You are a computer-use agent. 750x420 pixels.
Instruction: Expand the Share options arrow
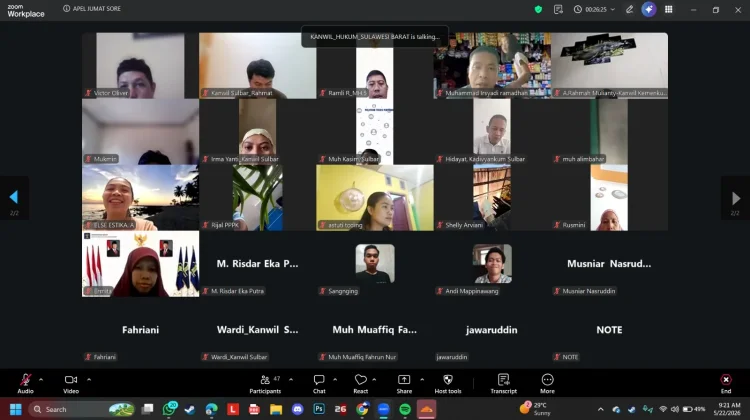pos(422,379)
